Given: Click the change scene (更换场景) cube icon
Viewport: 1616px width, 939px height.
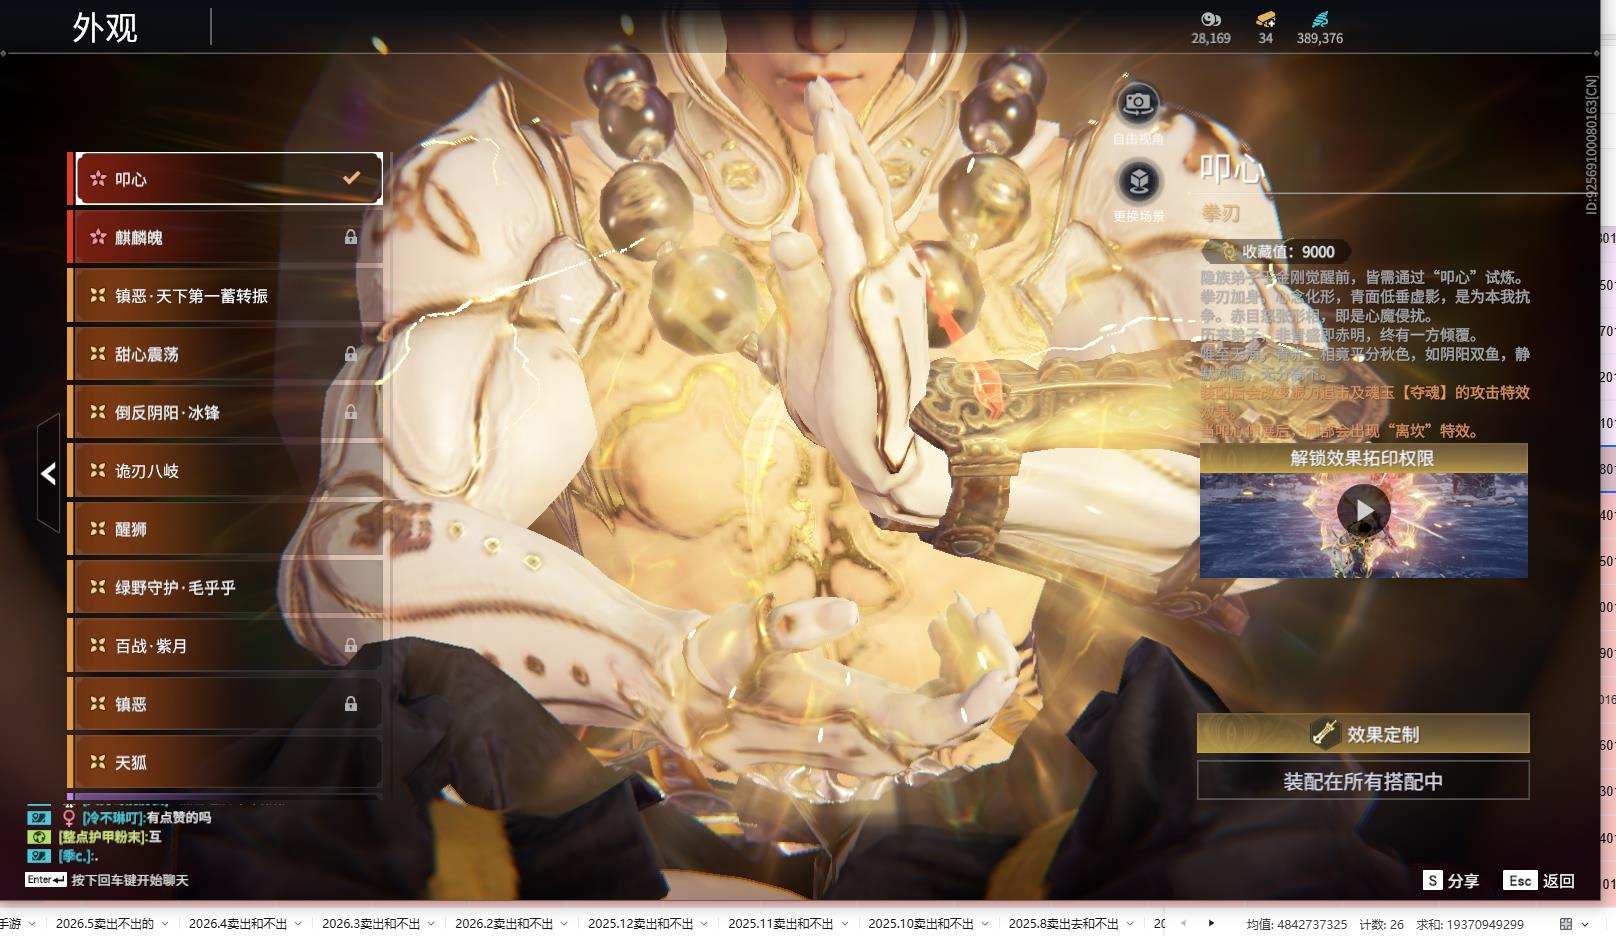Looking at the screenshot, I should click(1138, 181).
